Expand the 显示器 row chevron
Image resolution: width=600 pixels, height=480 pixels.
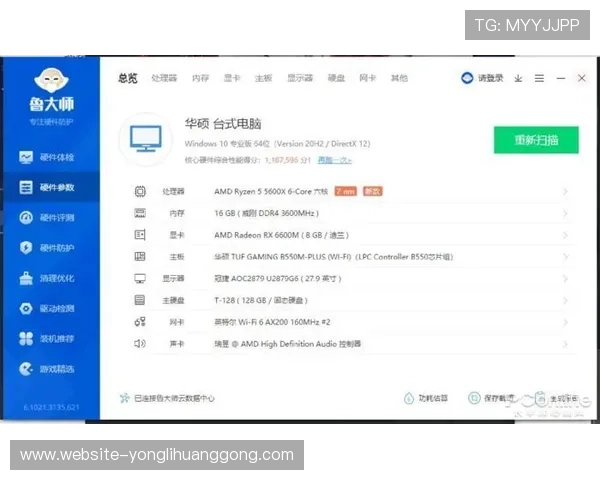pyautogui.click(x=565, y=279)
